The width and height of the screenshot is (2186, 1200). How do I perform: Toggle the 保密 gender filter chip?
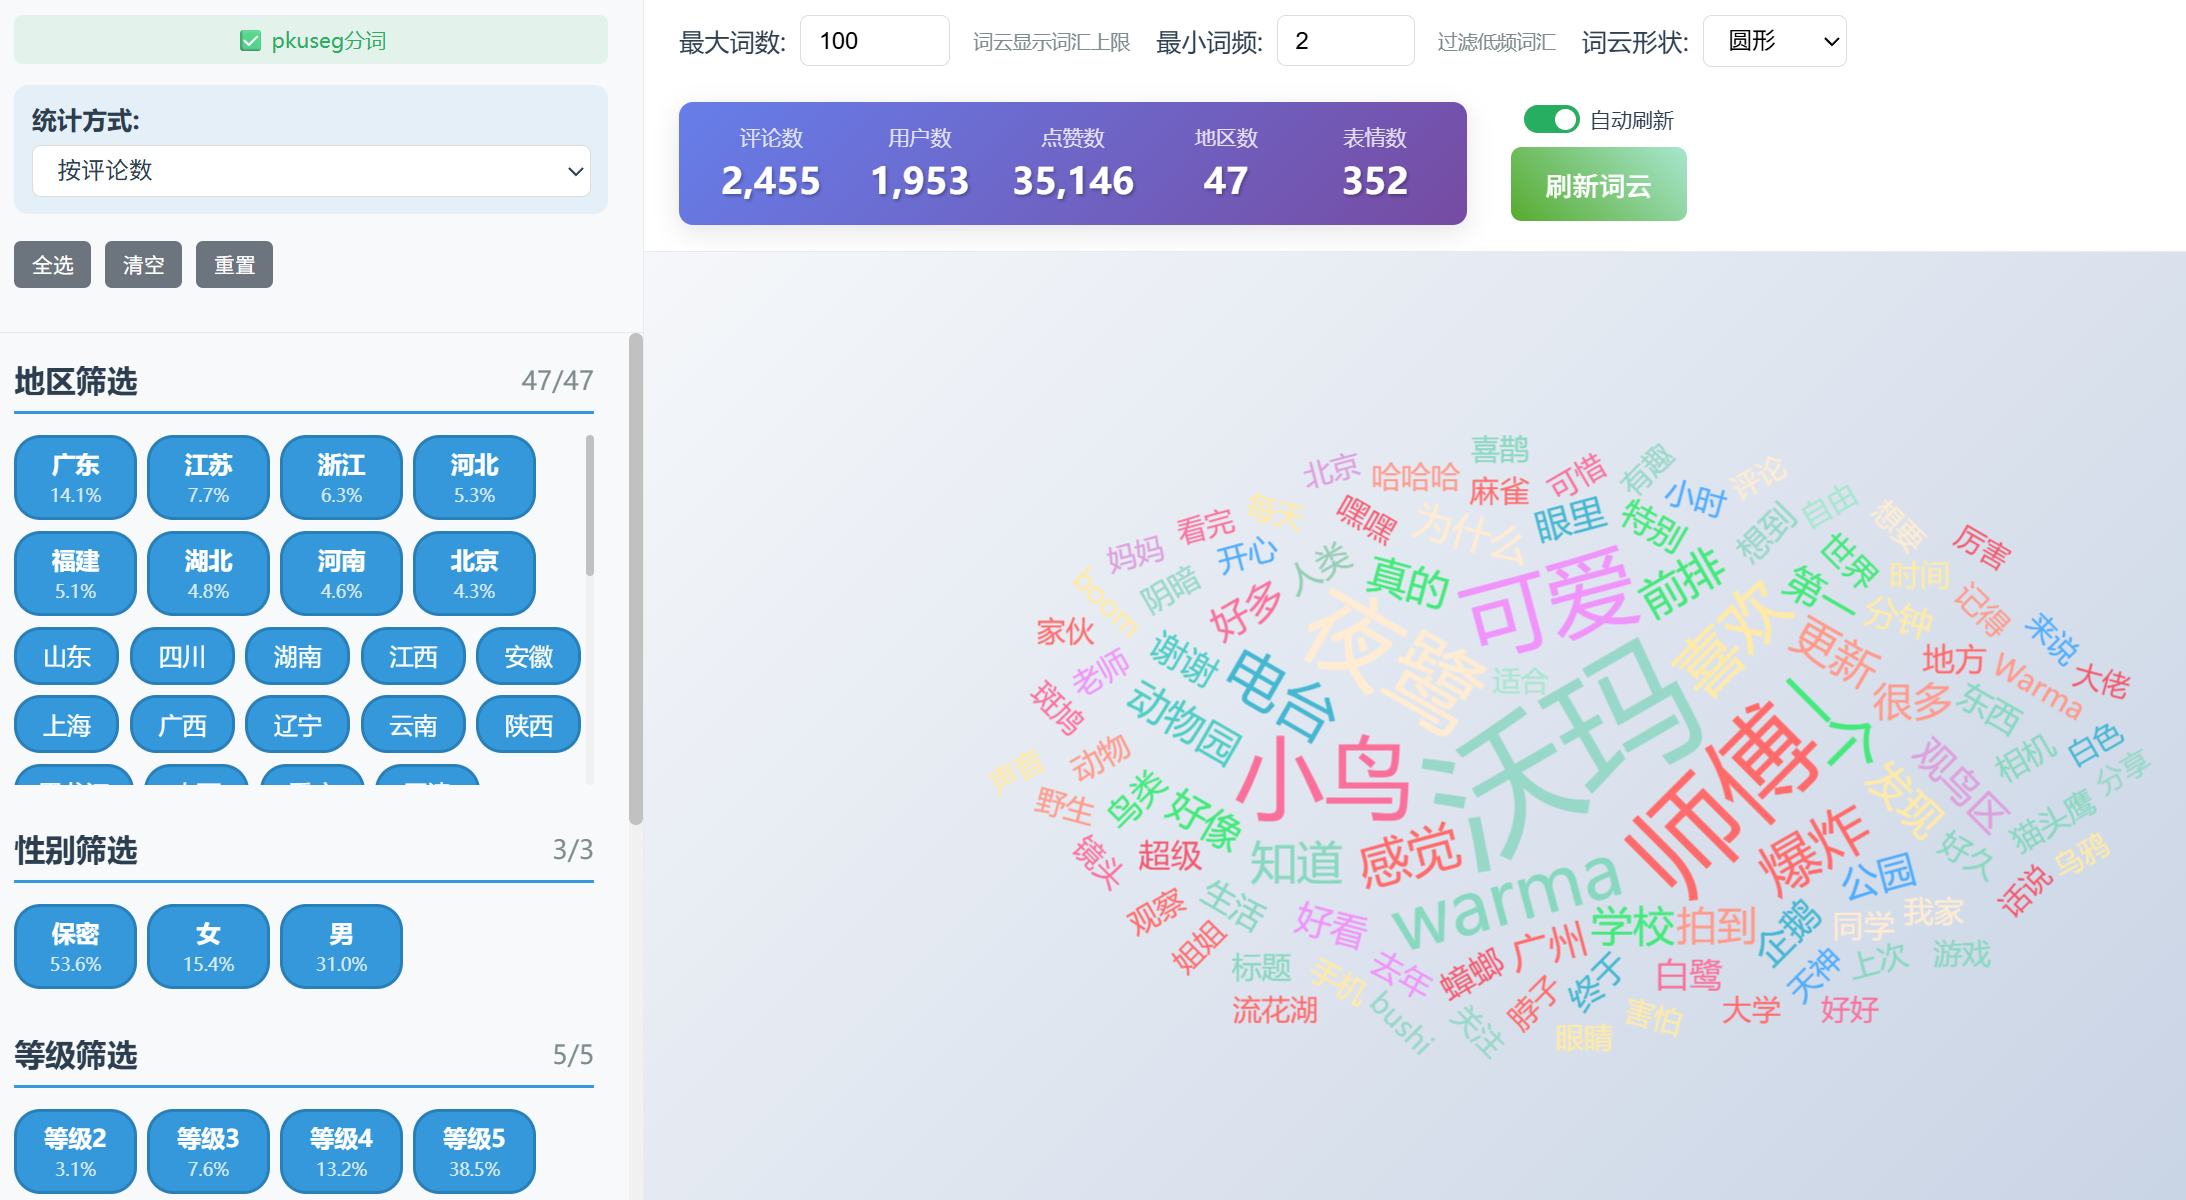pyautogui.click(x=75, y=946)
